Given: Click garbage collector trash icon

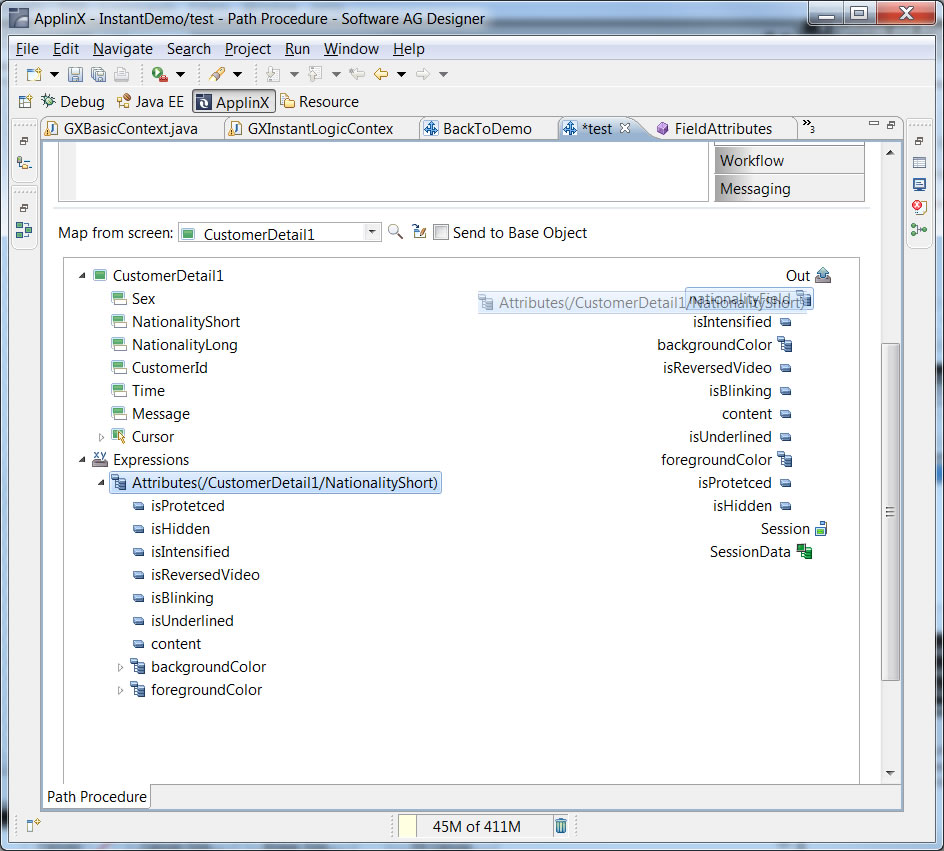Looking at the screenshot, I should click(x=561, y=826).
